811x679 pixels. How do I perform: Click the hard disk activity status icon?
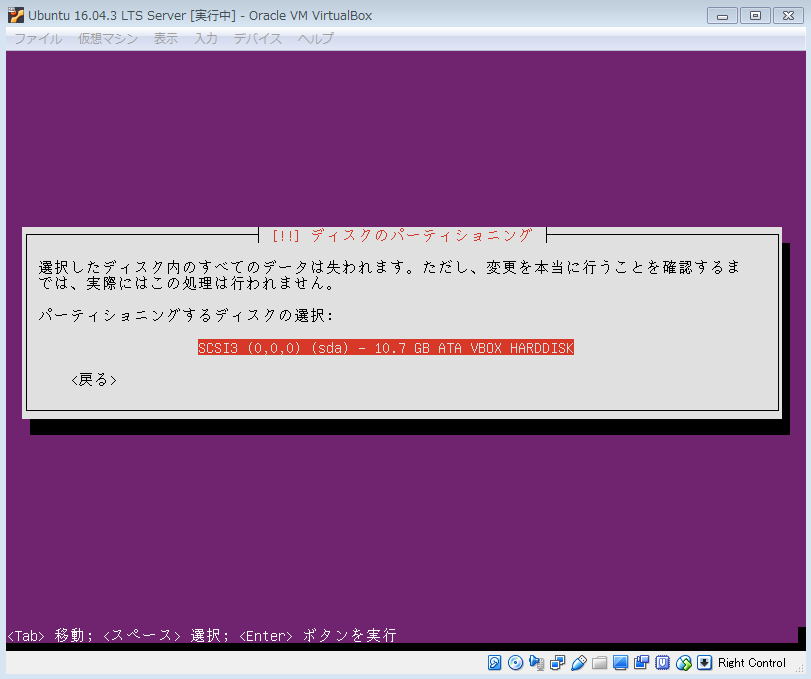coord(495,663)
